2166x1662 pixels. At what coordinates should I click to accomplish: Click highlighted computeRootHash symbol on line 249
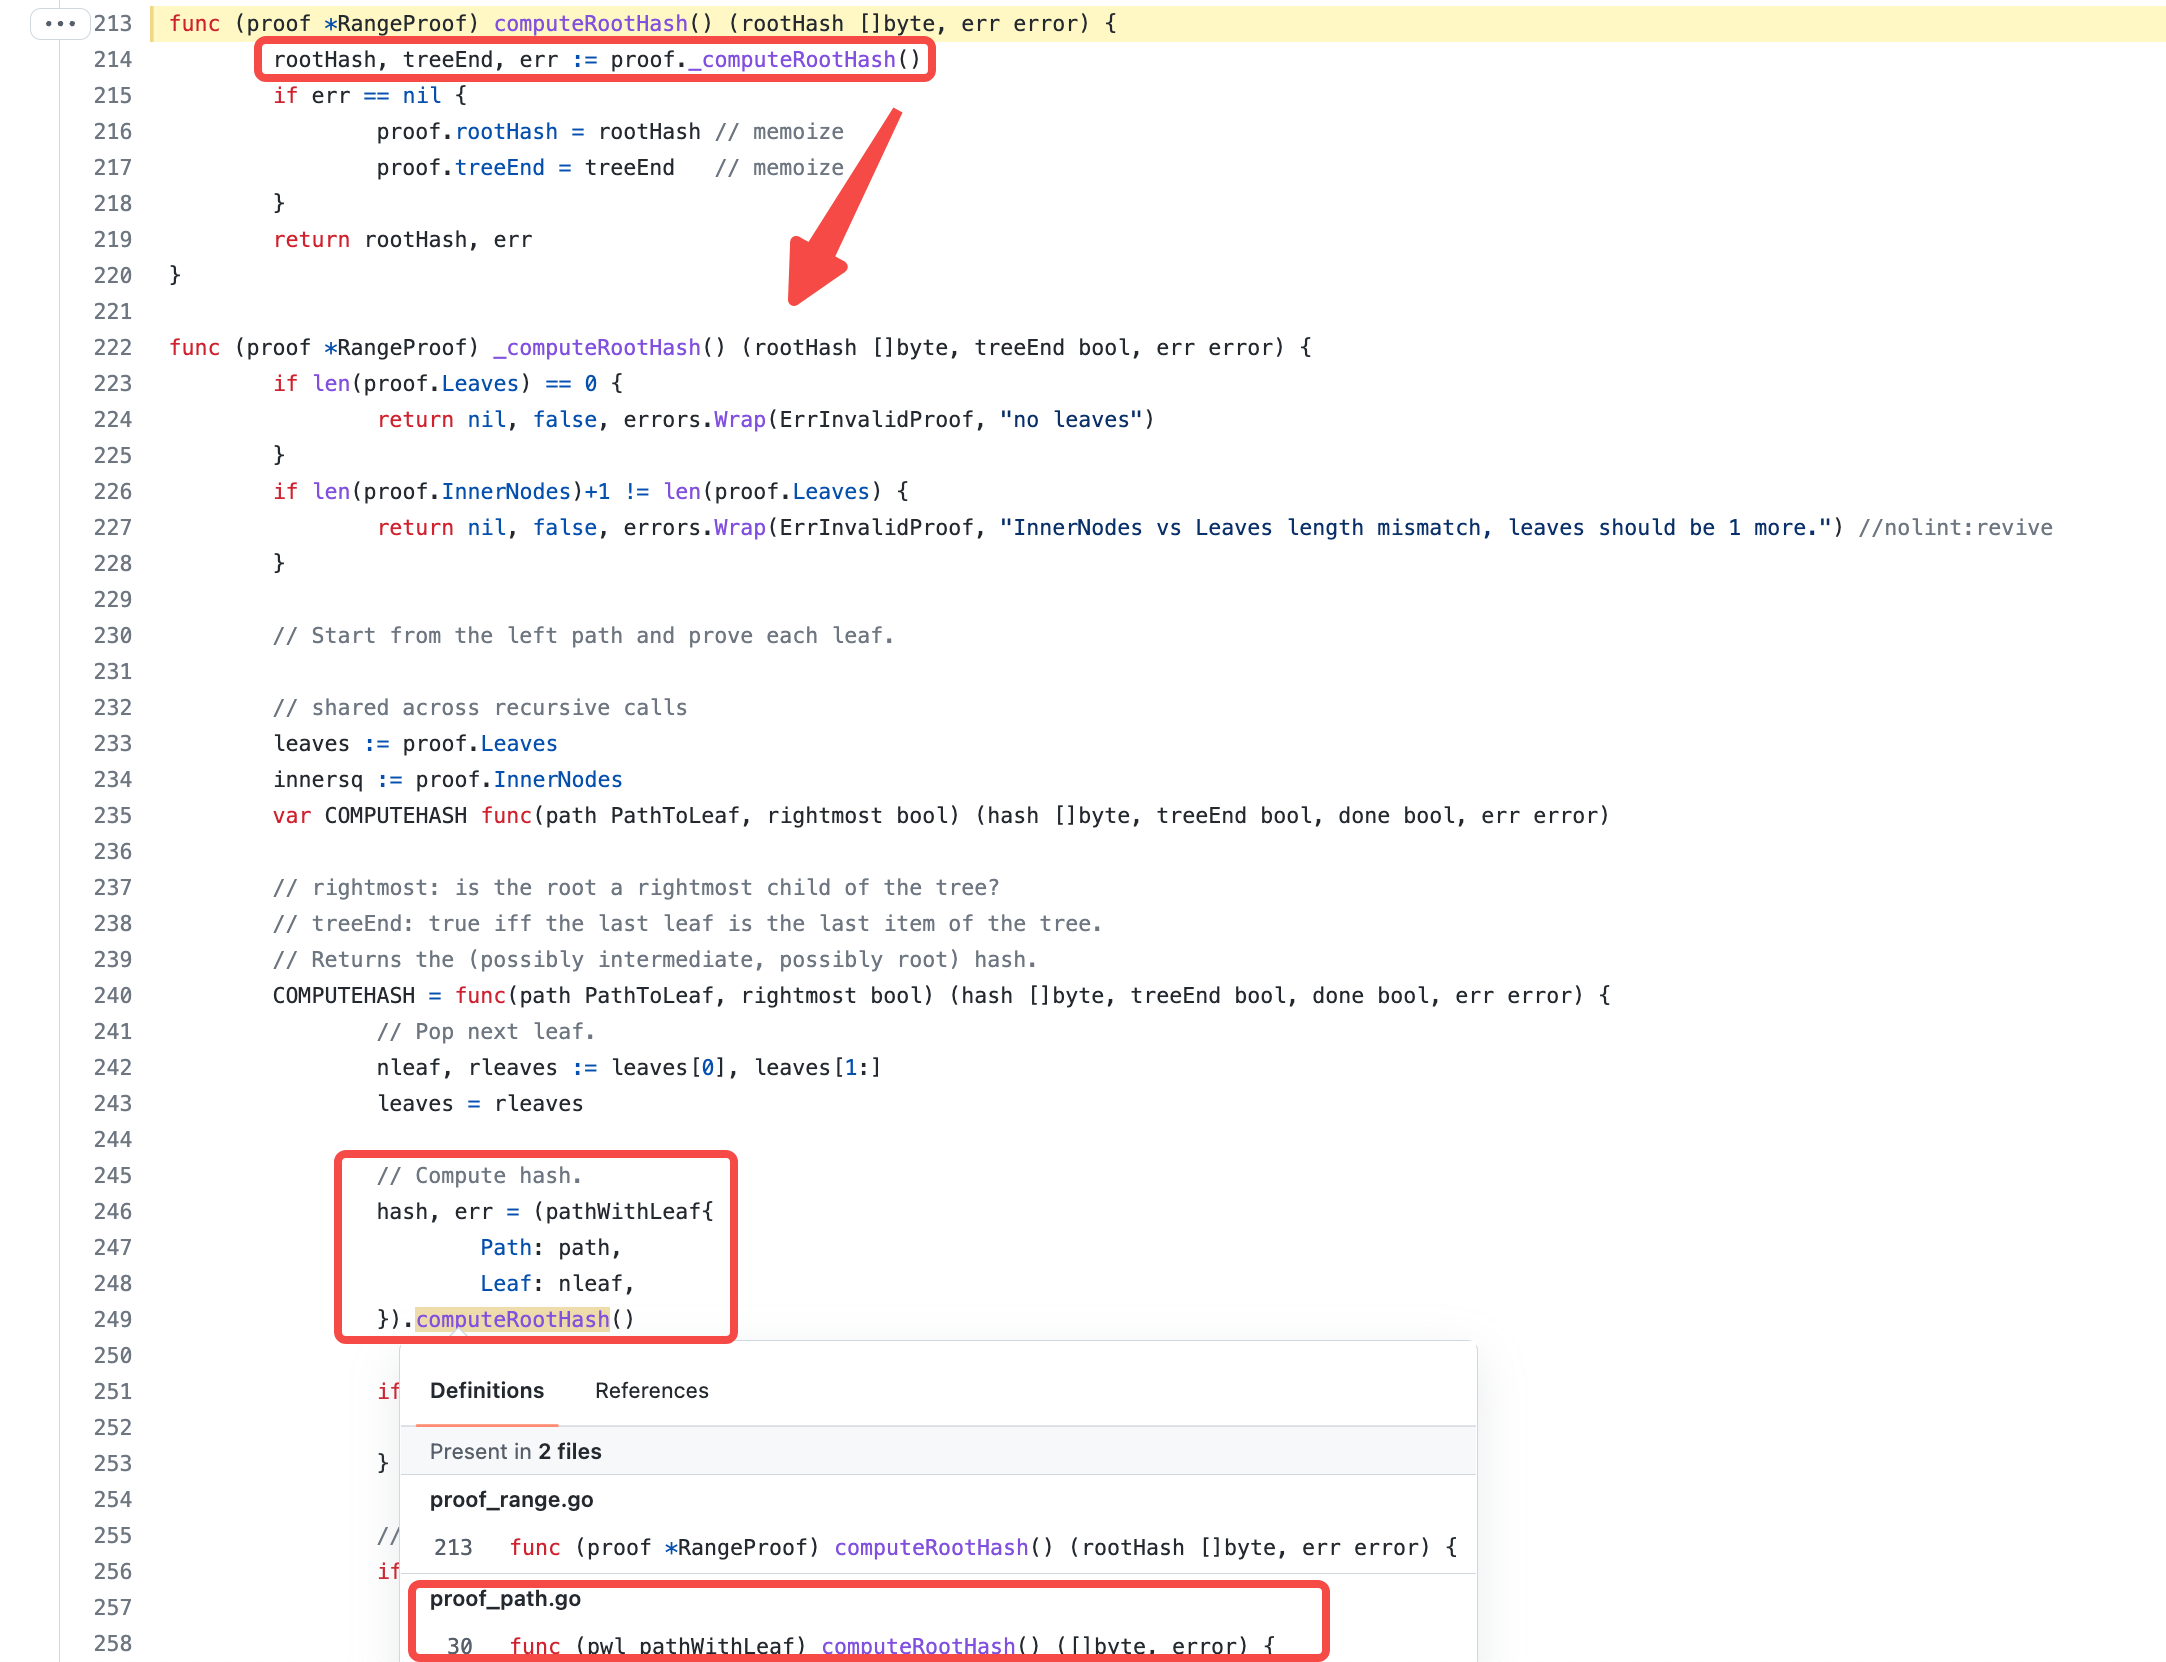(x=512, y=1319)
